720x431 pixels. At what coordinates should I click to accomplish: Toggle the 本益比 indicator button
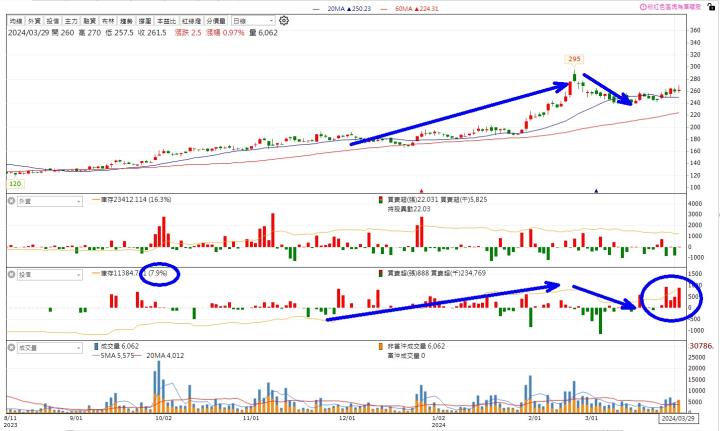tap(166, 21)
